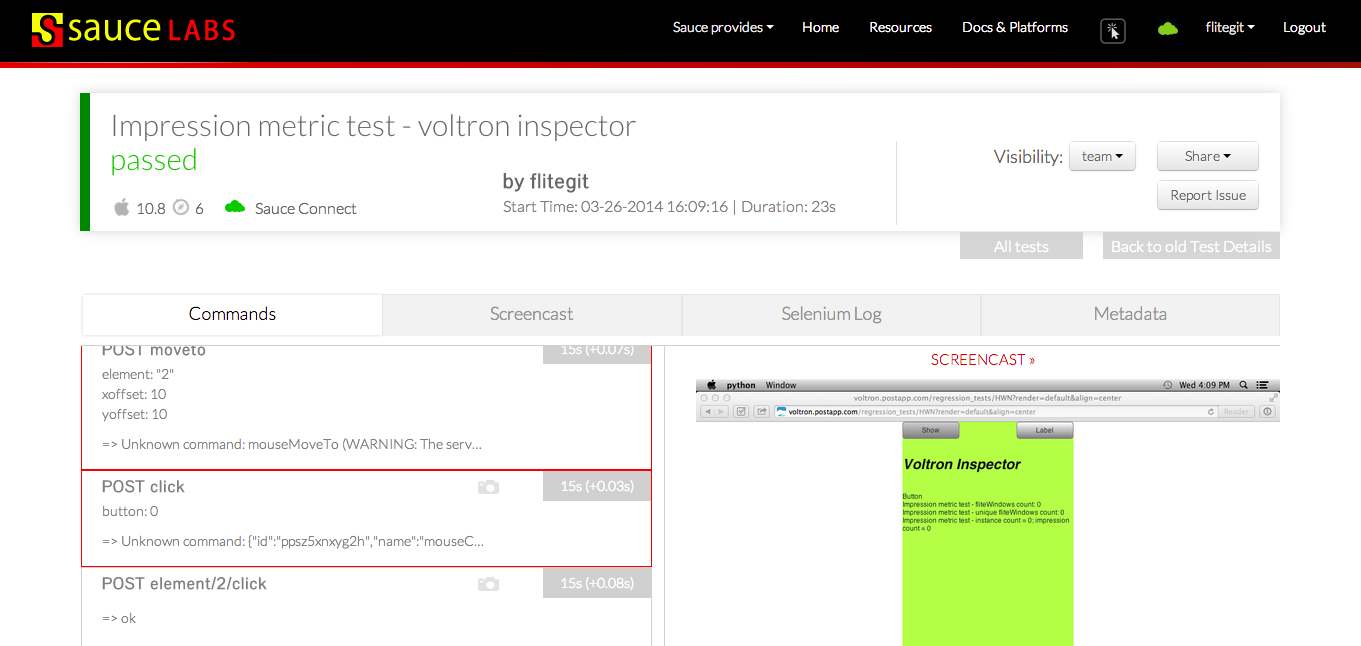Click the Safari browser icon beside 6

pyautogui.click(x=181, y=207)
